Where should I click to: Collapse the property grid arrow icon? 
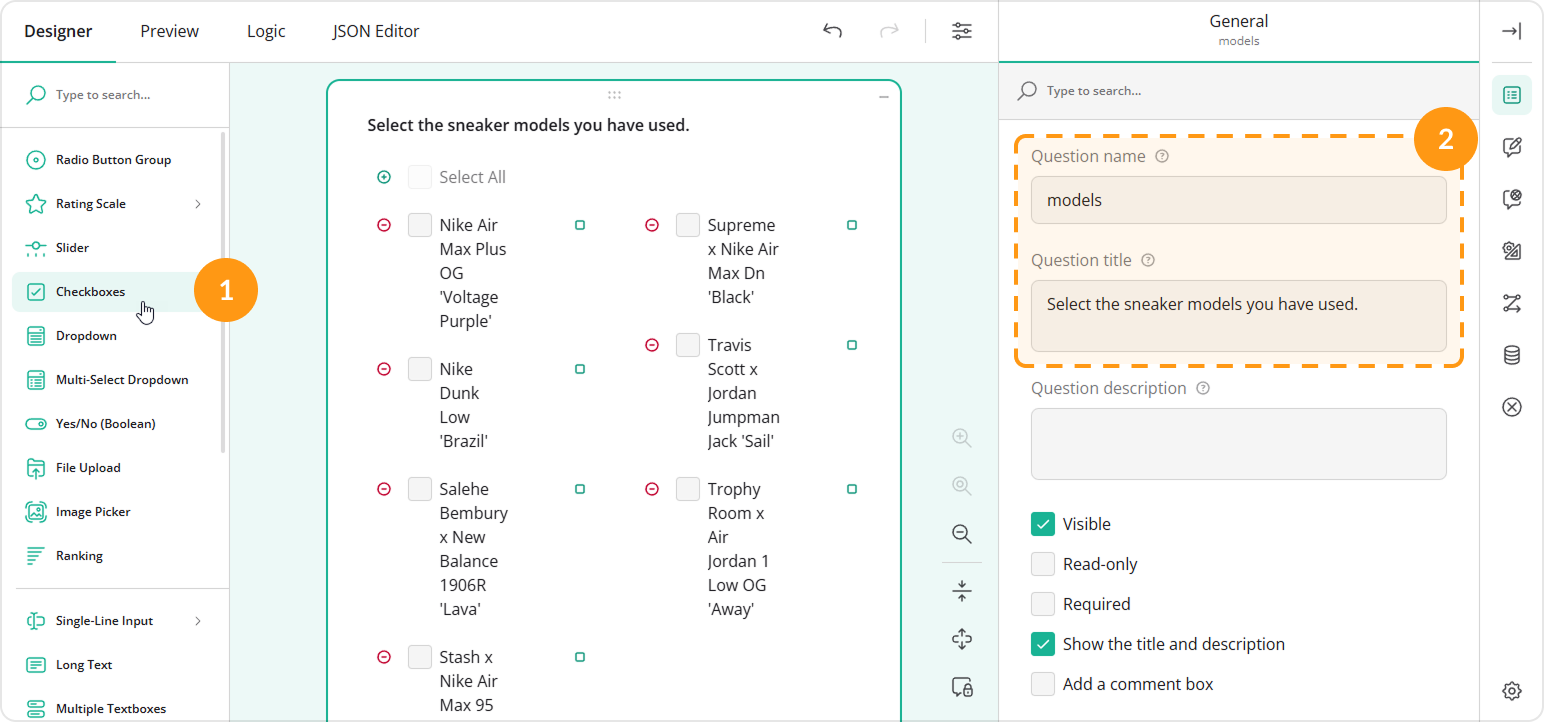point(1512,31)
